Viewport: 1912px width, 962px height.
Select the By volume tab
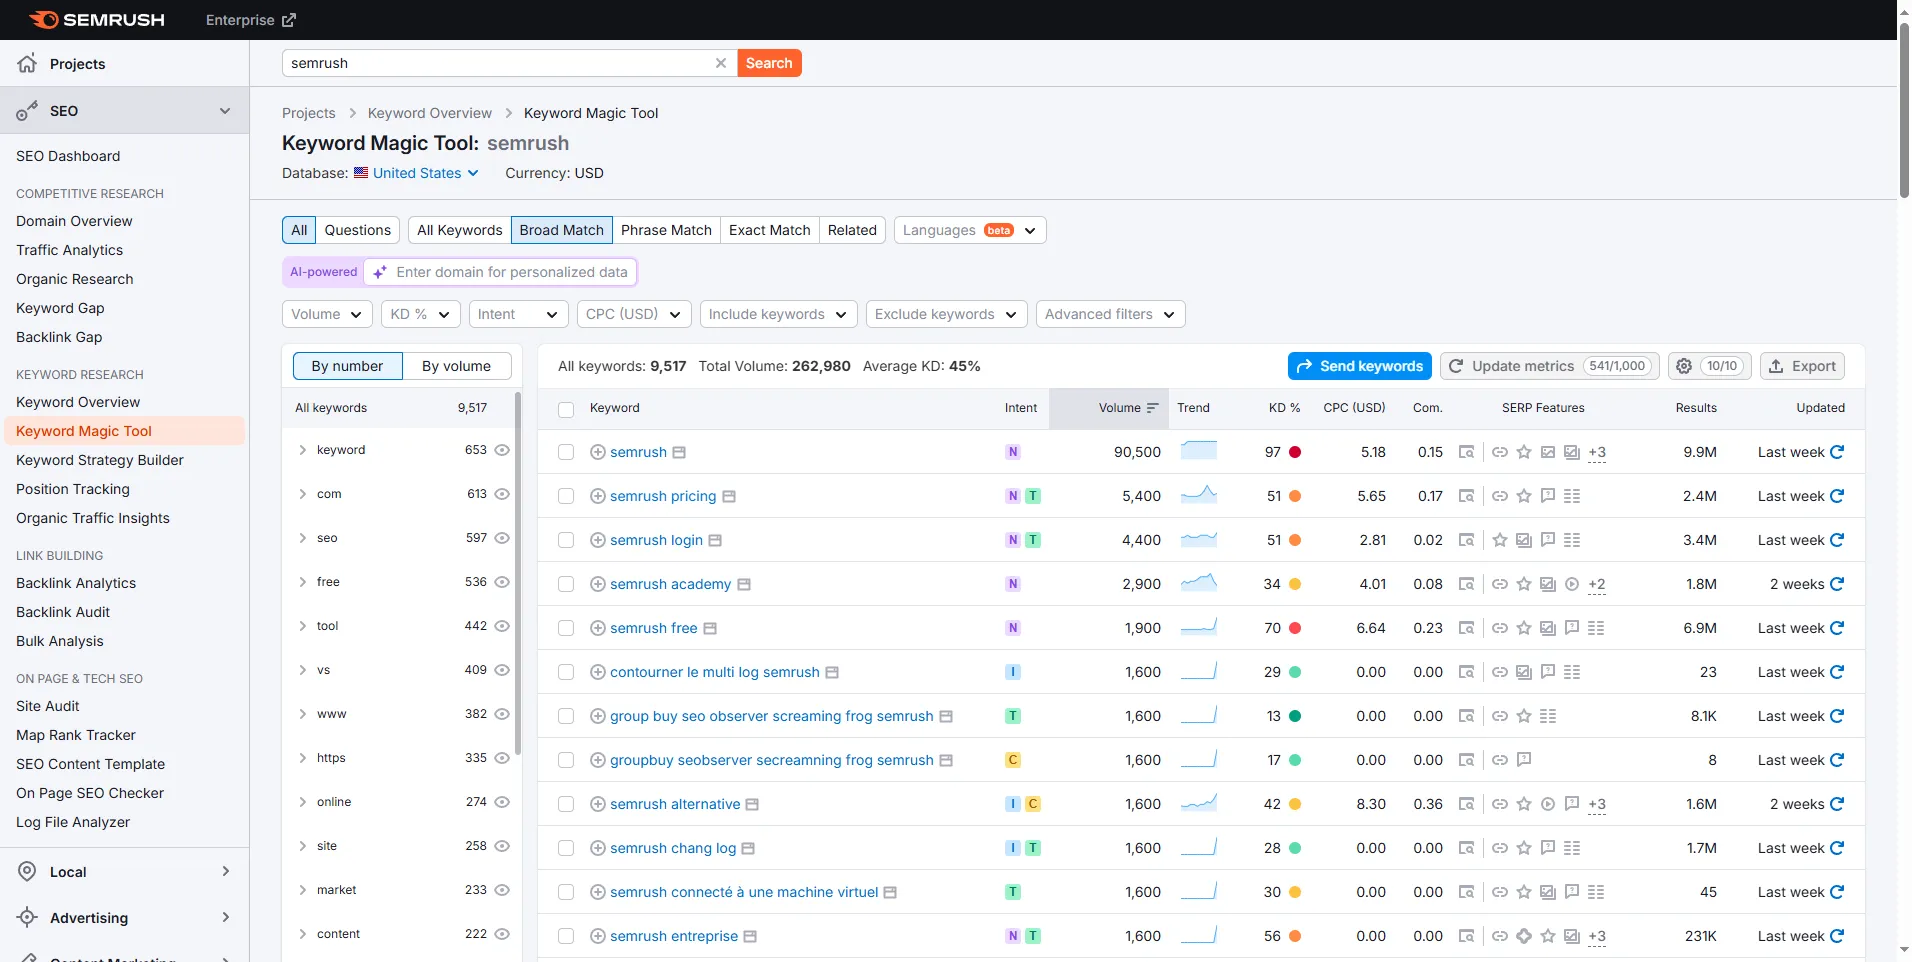click(456, 366)
